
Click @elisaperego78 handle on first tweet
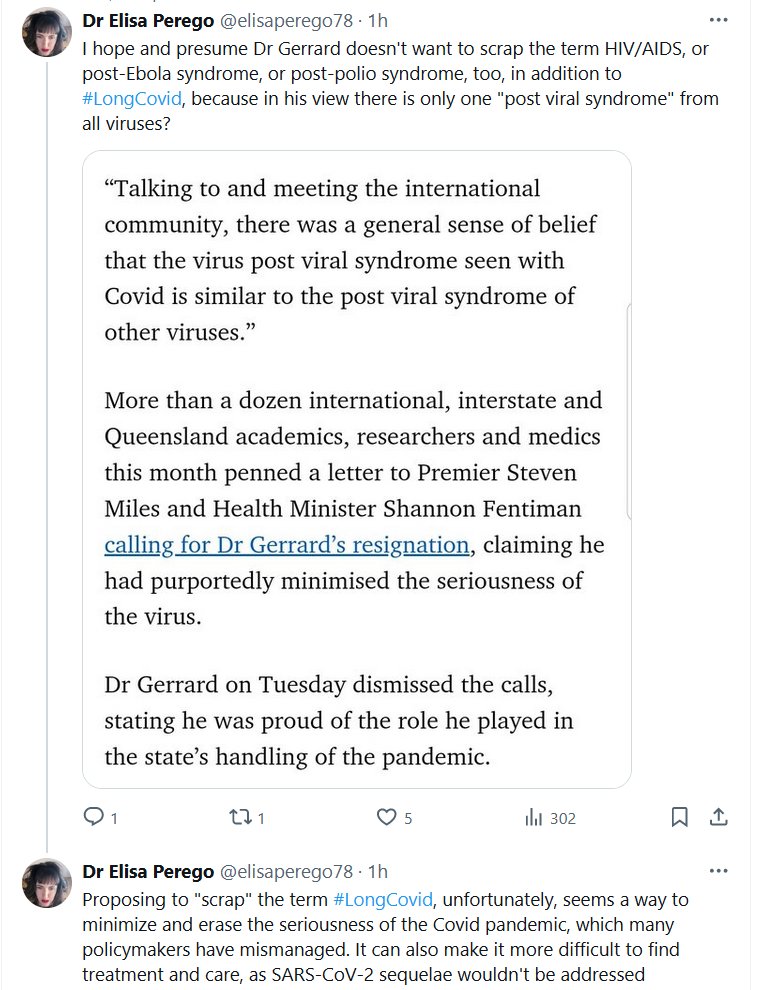click(x=285, y=20)
